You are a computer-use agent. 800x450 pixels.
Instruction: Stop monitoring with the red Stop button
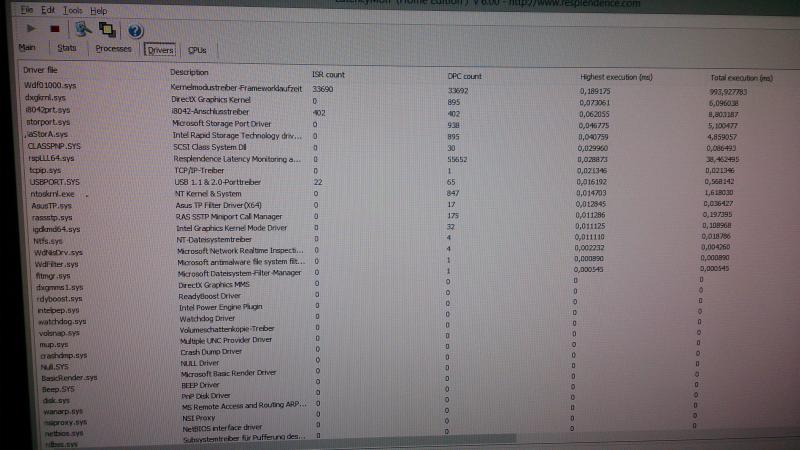tap(55, 29)
